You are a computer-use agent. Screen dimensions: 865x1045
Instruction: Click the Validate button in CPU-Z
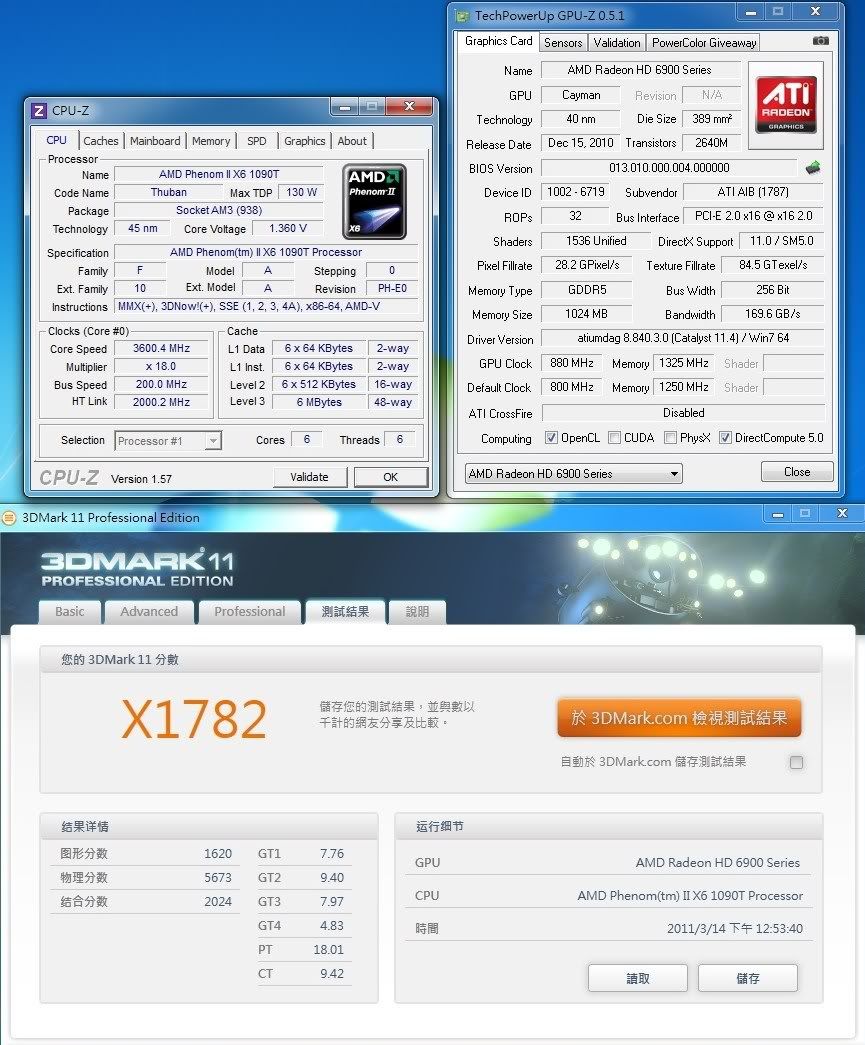click(310, 477)
